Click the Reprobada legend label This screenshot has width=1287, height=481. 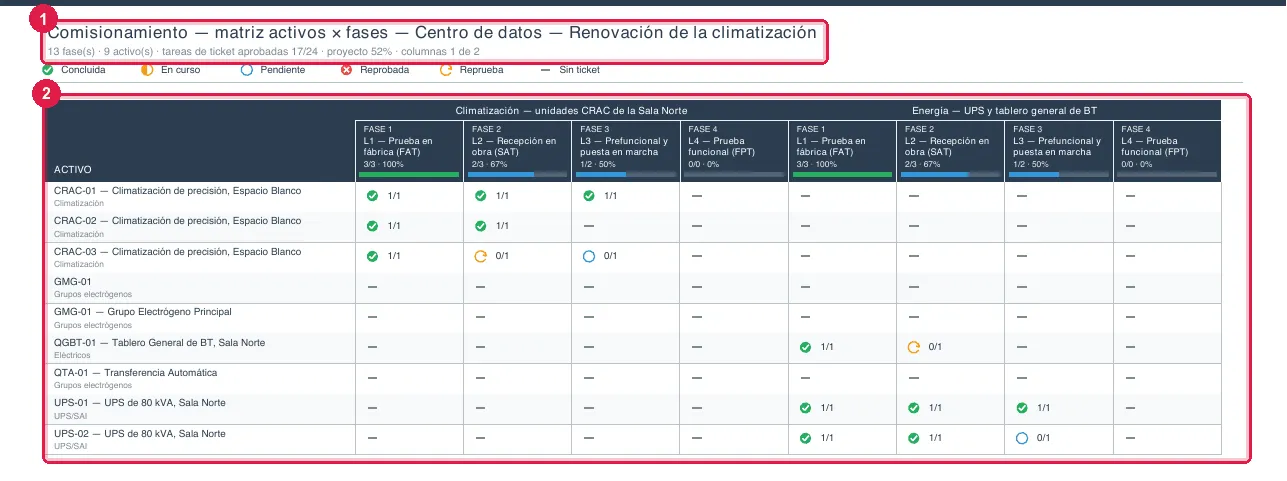pyautogui.click(x=384, y=70)
